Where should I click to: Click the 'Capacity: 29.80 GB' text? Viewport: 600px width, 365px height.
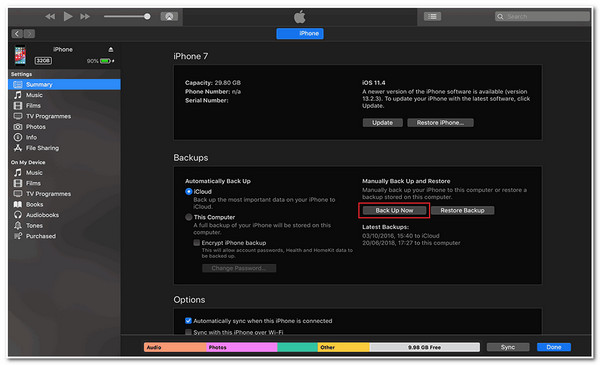(213, 83)
